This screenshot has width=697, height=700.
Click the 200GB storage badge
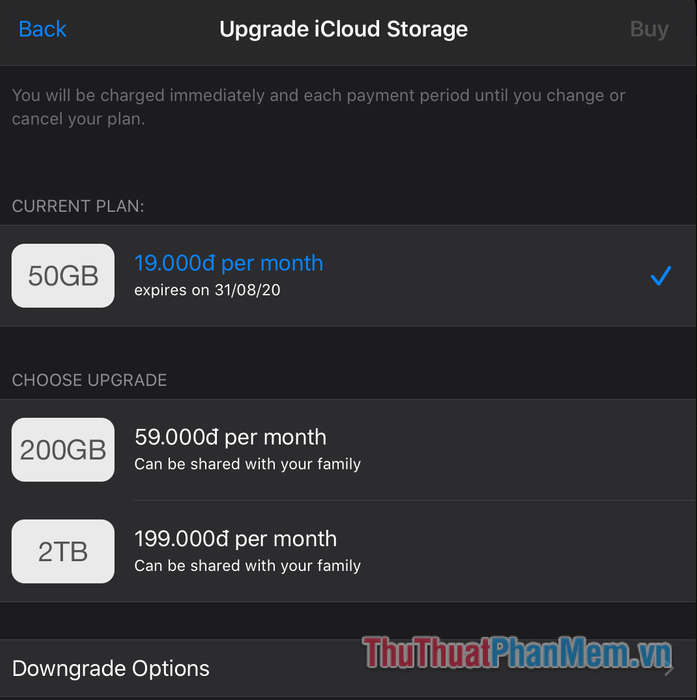[63, 449]
